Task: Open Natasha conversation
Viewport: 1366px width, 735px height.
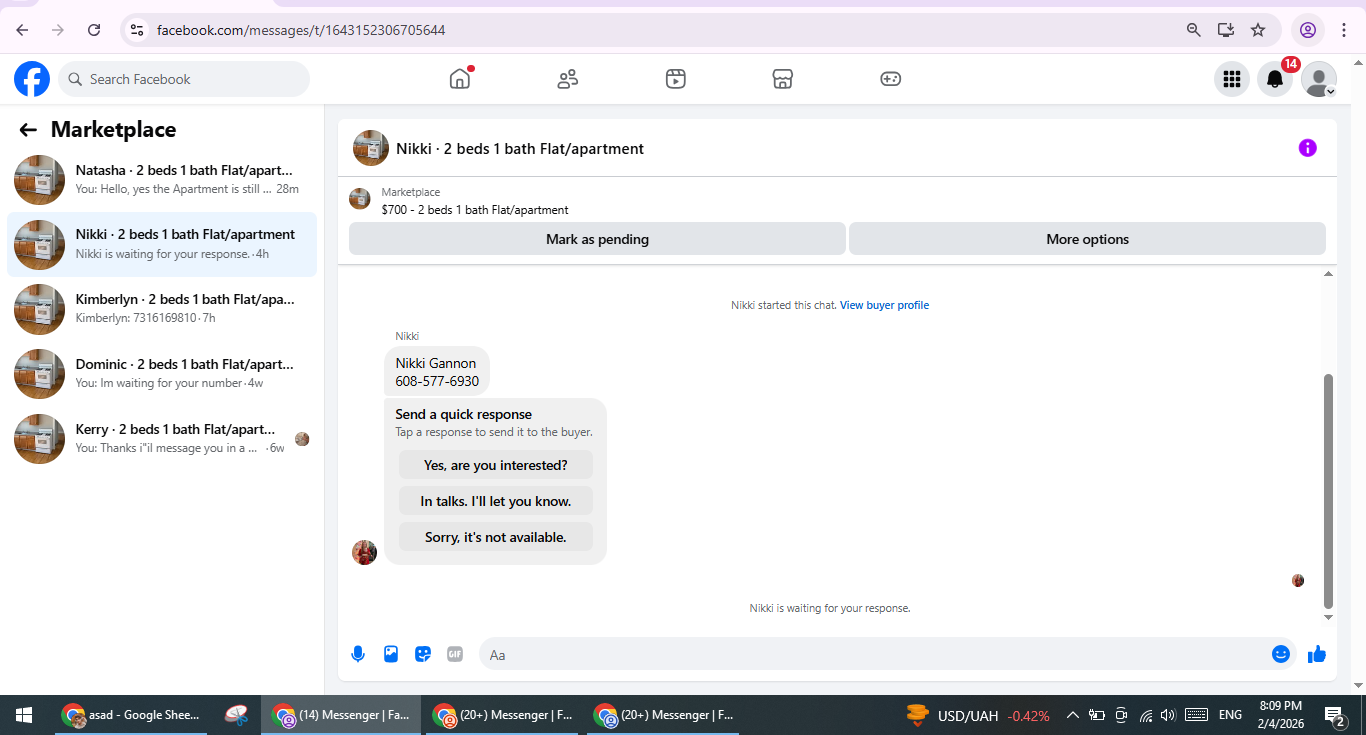Action: click(x=162, y=180)
